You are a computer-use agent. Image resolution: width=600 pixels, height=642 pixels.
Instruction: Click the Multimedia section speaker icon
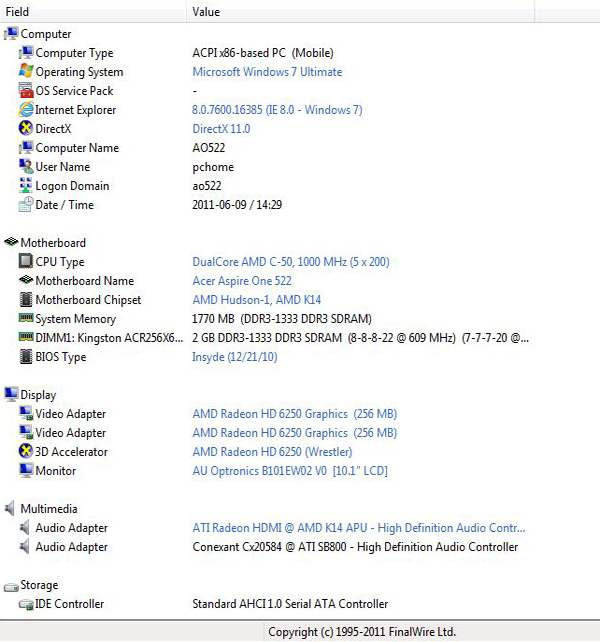click(10, 508)
